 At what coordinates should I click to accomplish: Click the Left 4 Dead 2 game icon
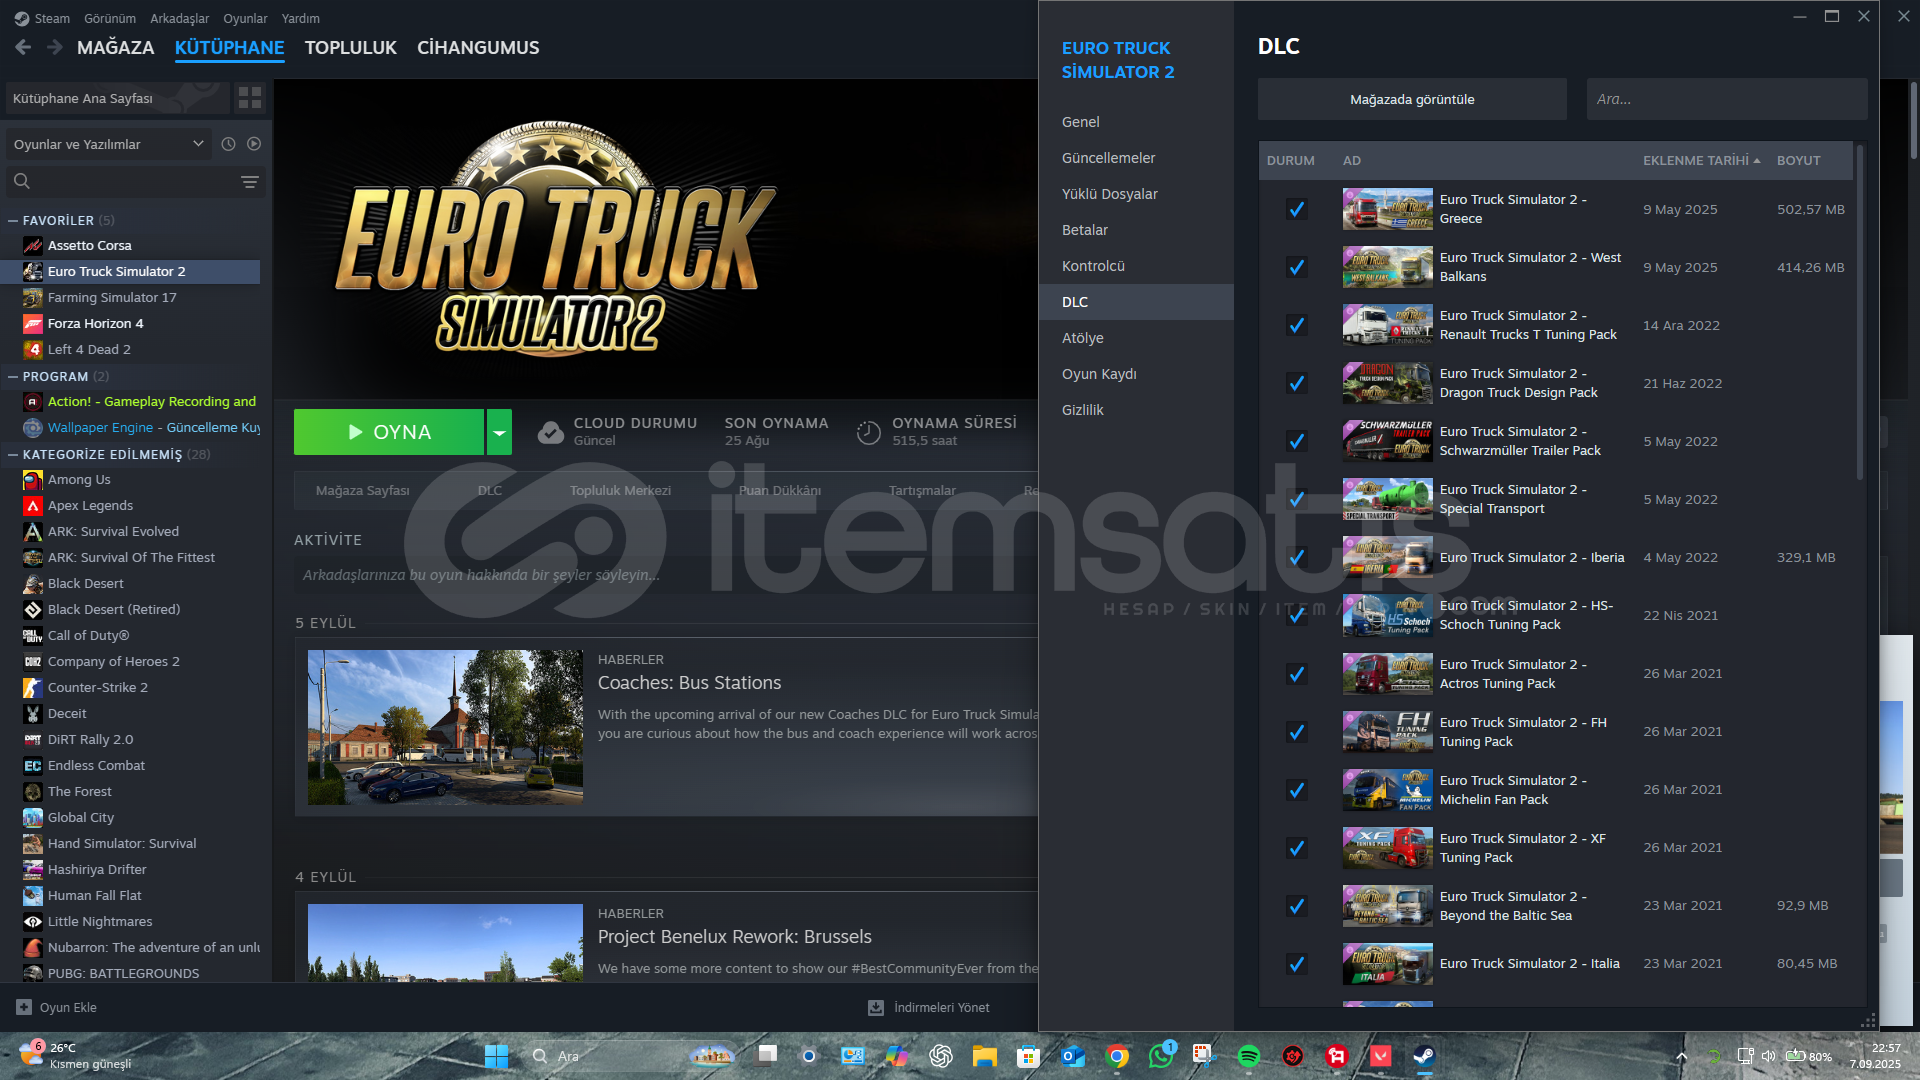point(33,349)
